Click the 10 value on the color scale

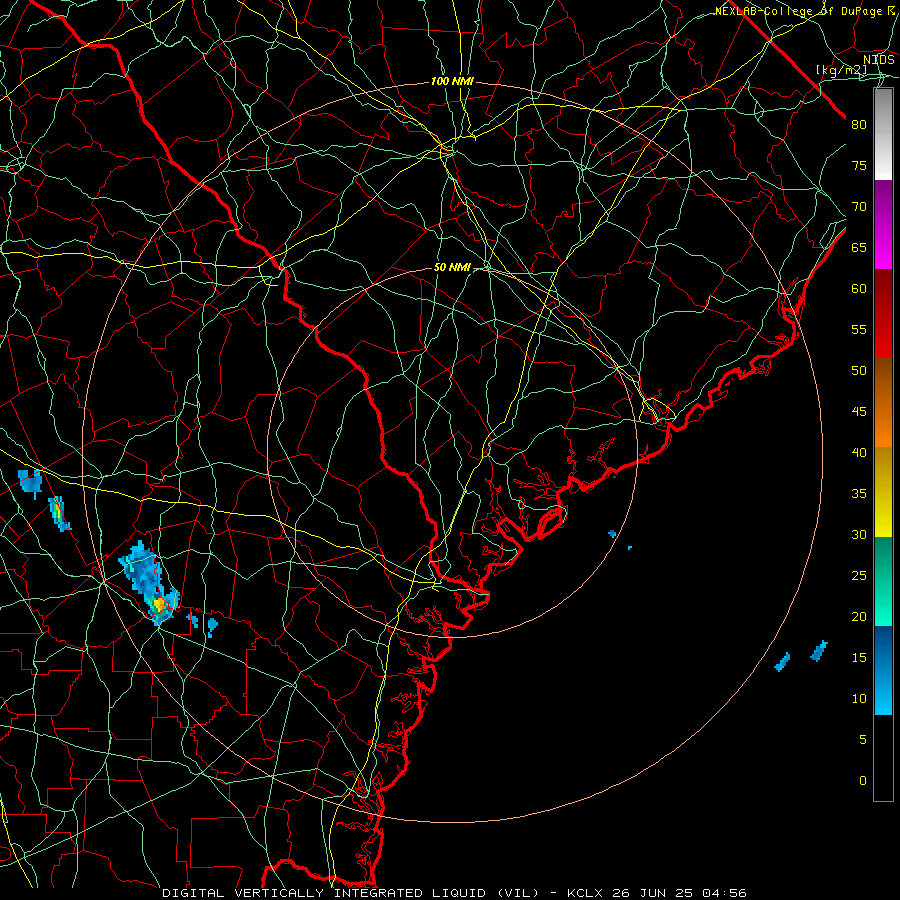click(859, 699)
